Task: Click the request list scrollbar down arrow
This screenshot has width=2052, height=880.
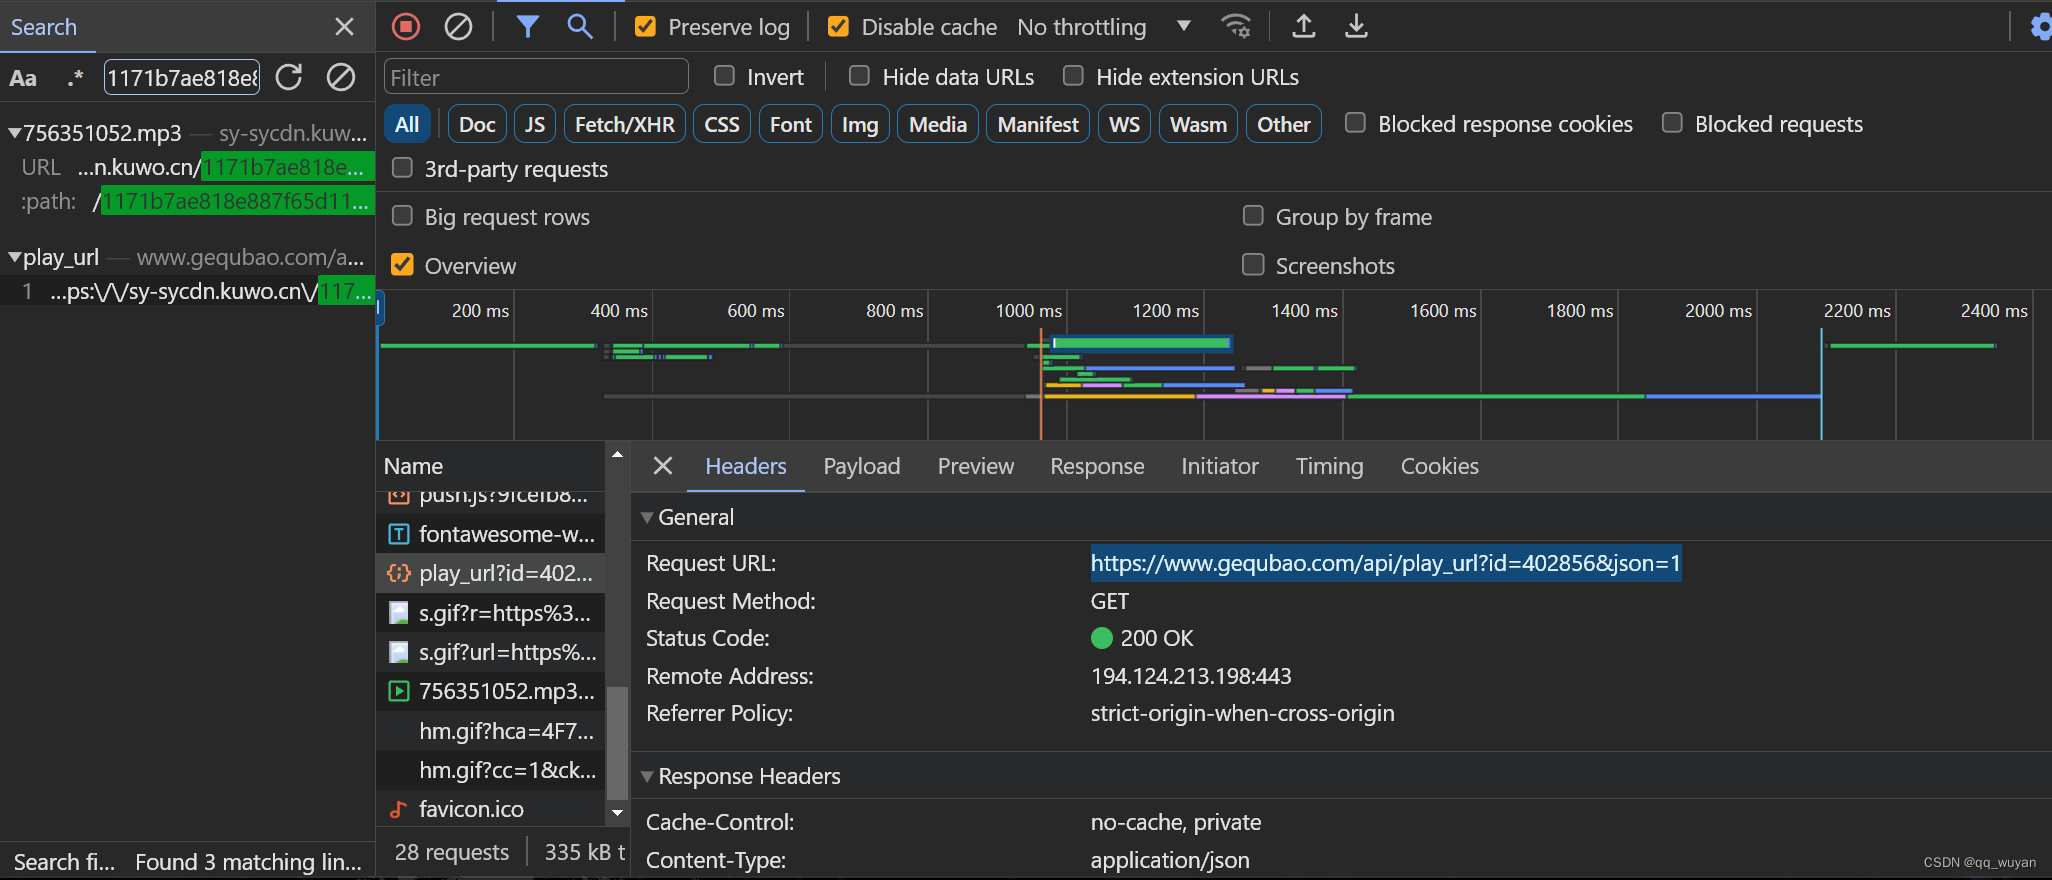Action: (617, 813)
